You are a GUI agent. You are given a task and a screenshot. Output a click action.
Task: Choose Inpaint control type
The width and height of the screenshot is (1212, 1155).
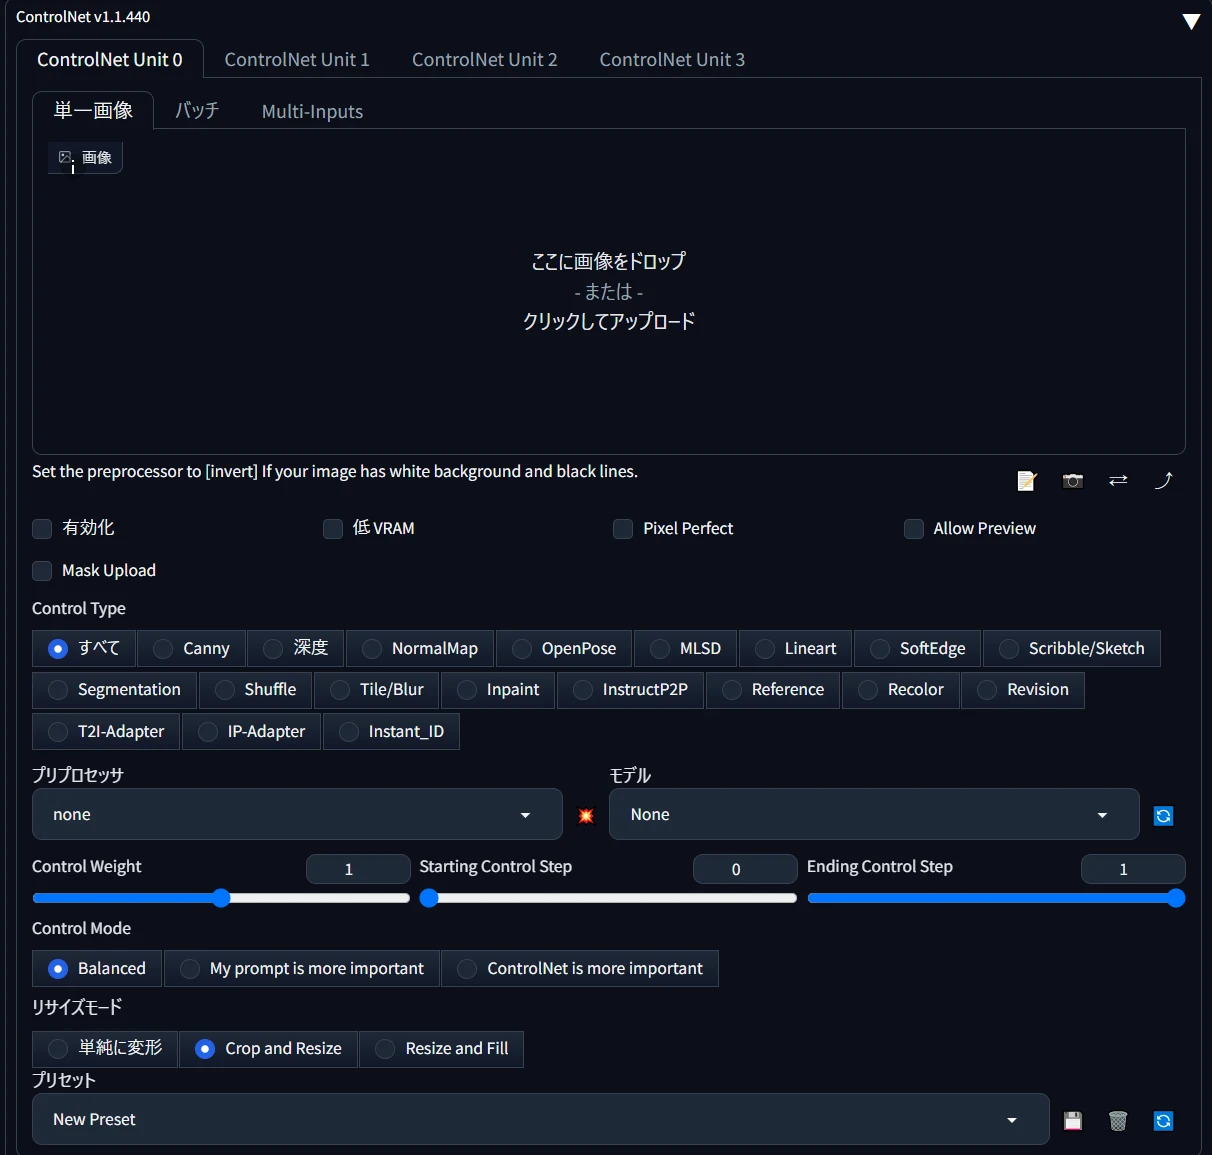point(498,690)
